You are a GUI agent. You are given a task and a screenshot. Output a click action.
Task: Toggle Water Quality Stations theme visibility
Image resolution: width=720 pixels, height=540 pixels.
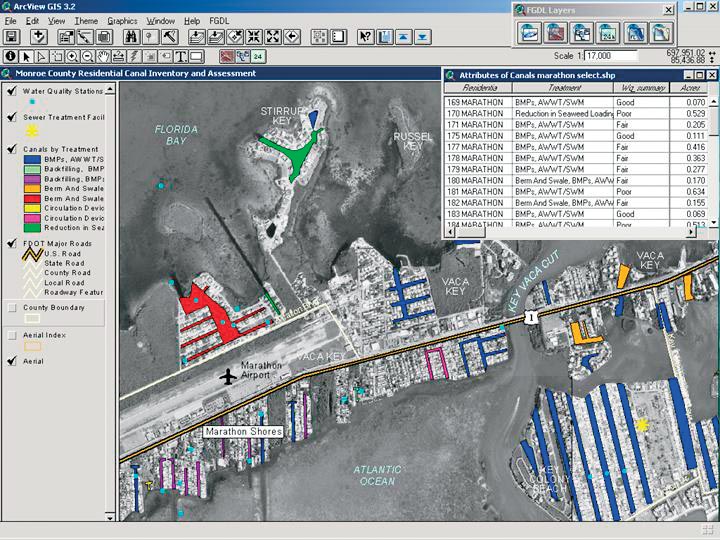12,91
